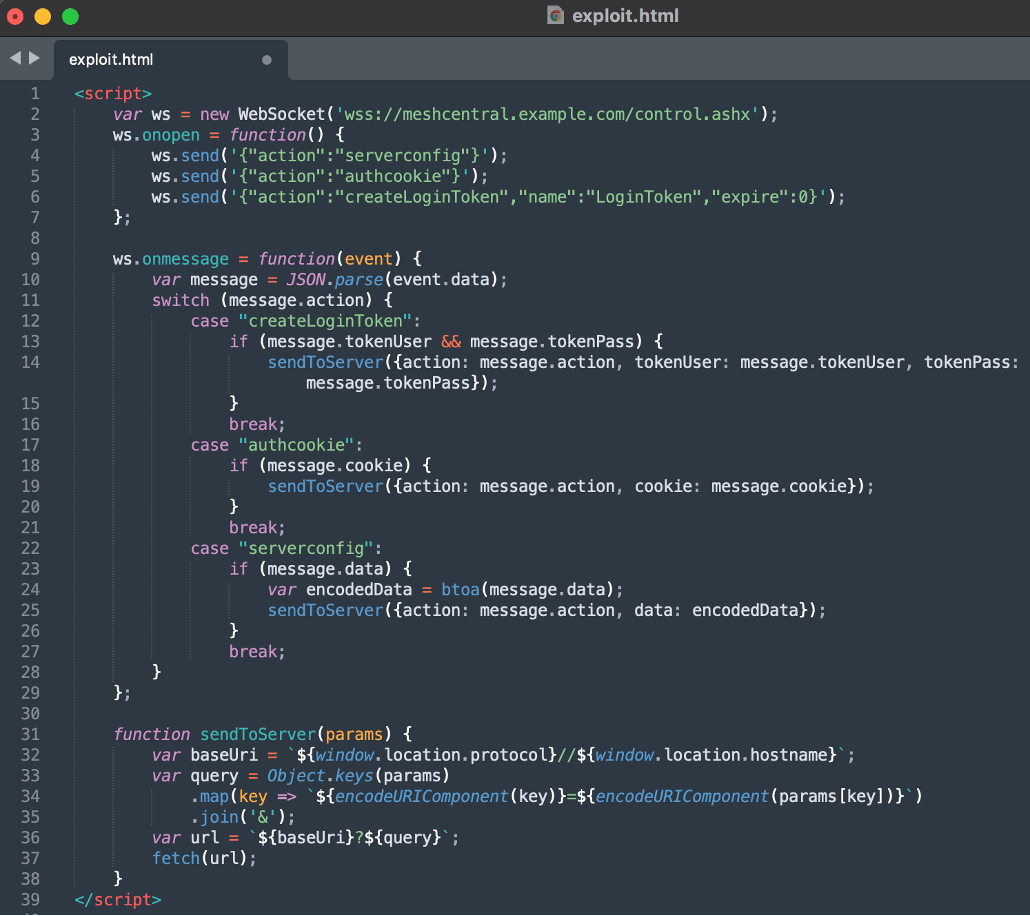1030x916 pixels.
Task: Click the break statement on line 16
Action: [x=257, y=424]
